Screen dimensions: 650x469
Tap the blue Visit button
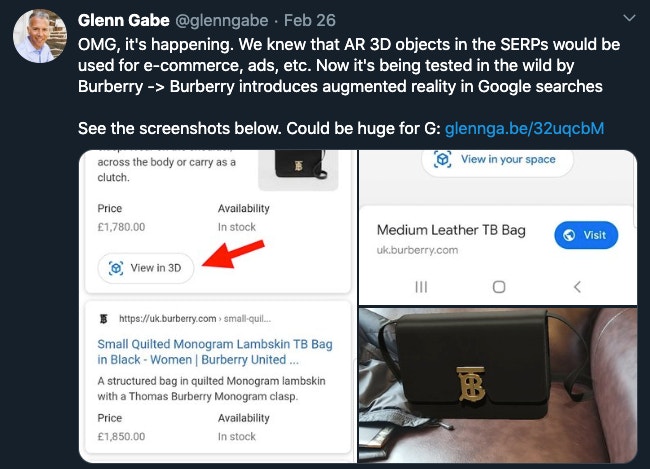click(x=586, y=235)
